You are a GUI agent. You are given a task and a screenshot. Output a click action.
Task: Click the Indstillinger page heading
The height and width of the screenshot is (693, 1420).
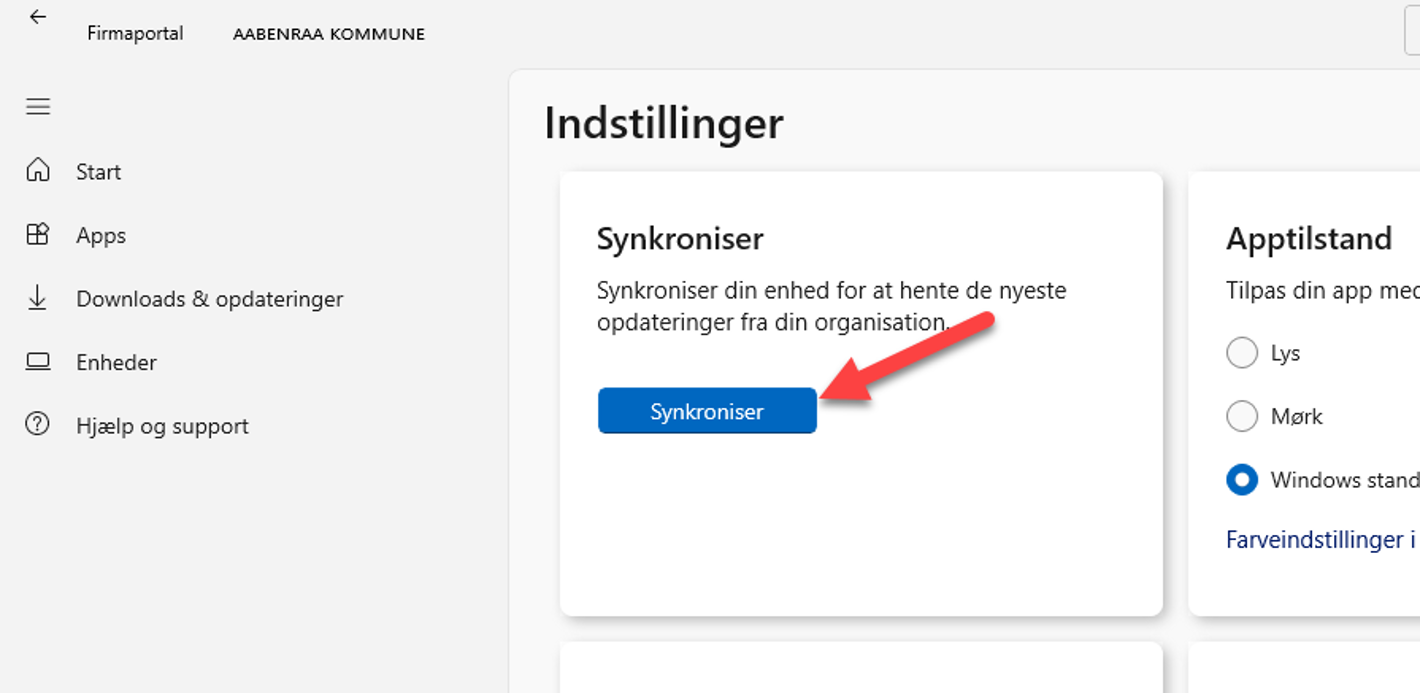click(664, 124)
